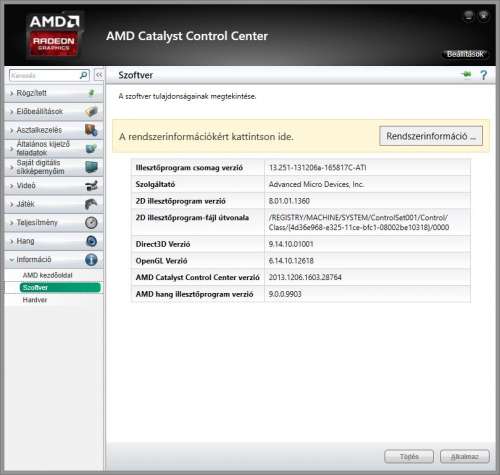Click 'Direct3D Verzió' row label

[x=163, y=244]
